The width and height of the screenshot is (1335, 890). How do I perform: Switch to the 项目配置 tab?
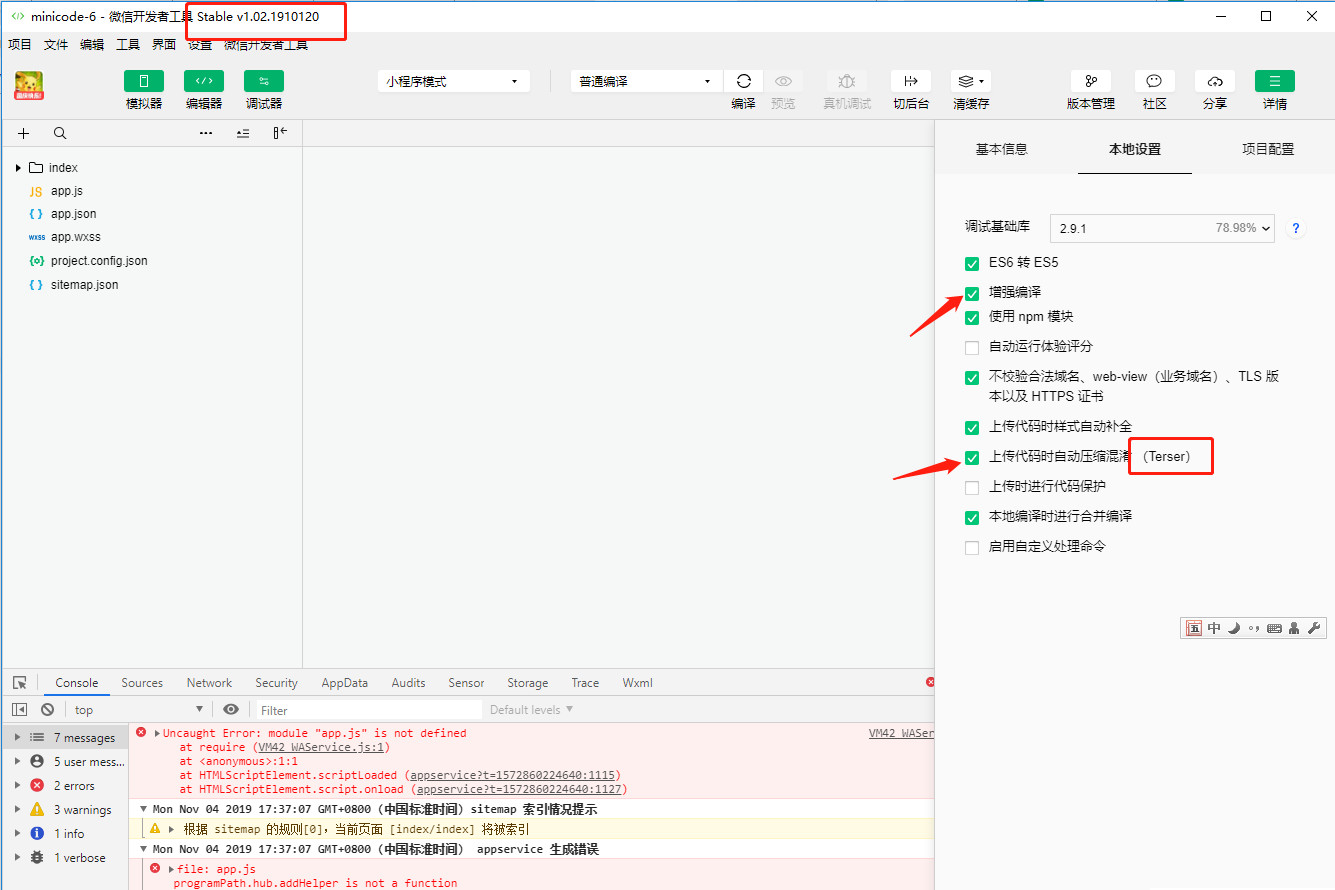click(1268, 149)
